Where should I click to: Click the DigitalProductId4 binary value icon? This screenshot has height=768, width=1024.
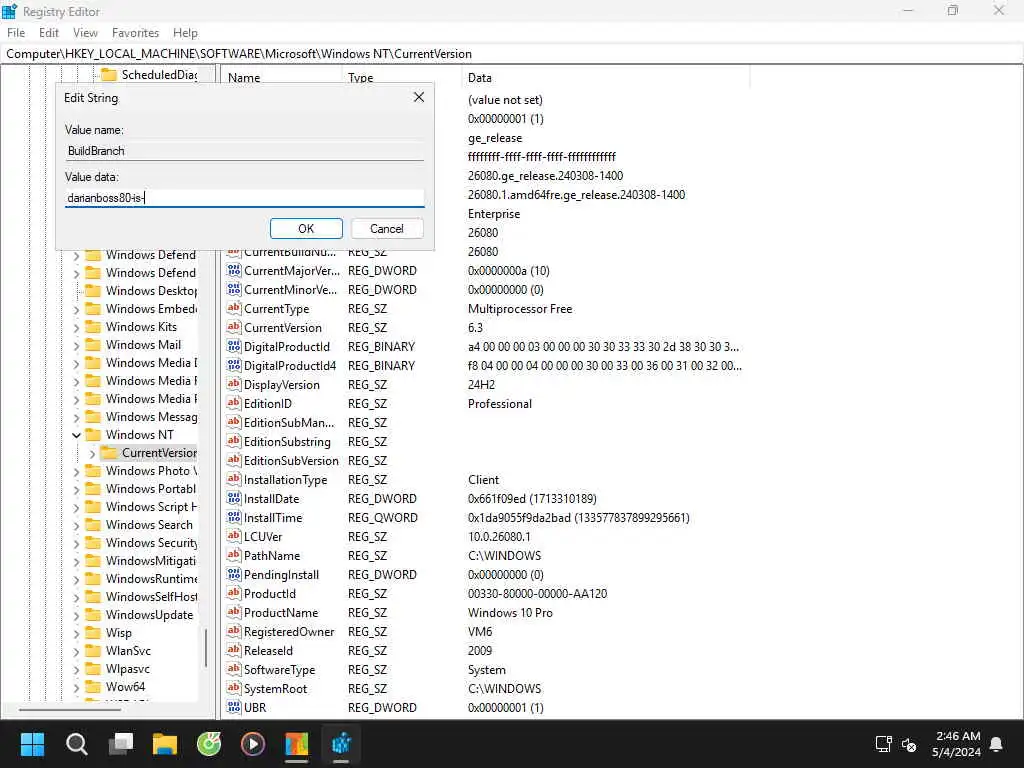pos(234,365)
